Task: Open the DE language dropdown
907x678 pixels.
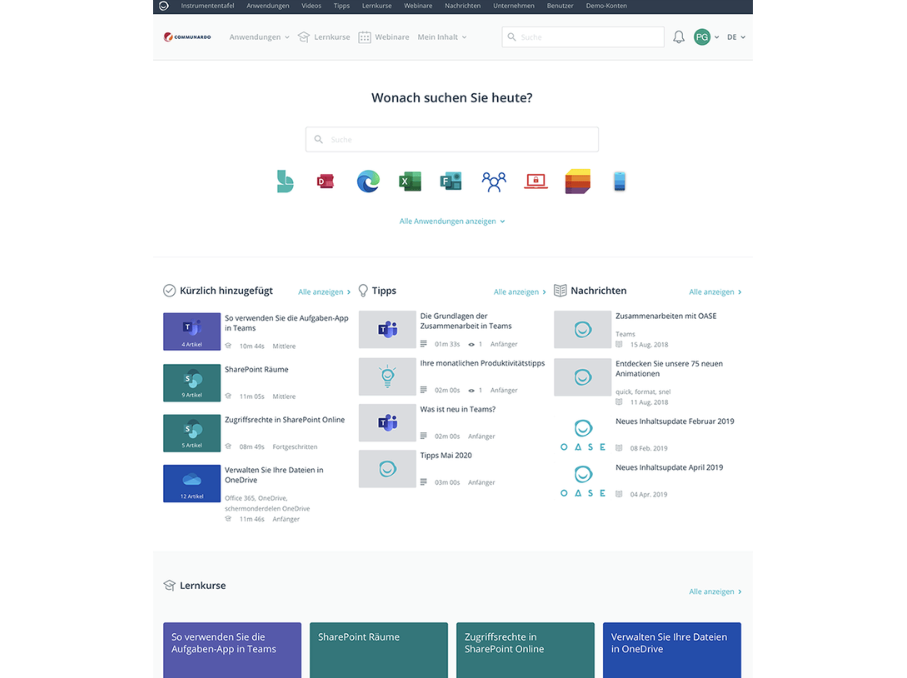Action: click(735, 36)
